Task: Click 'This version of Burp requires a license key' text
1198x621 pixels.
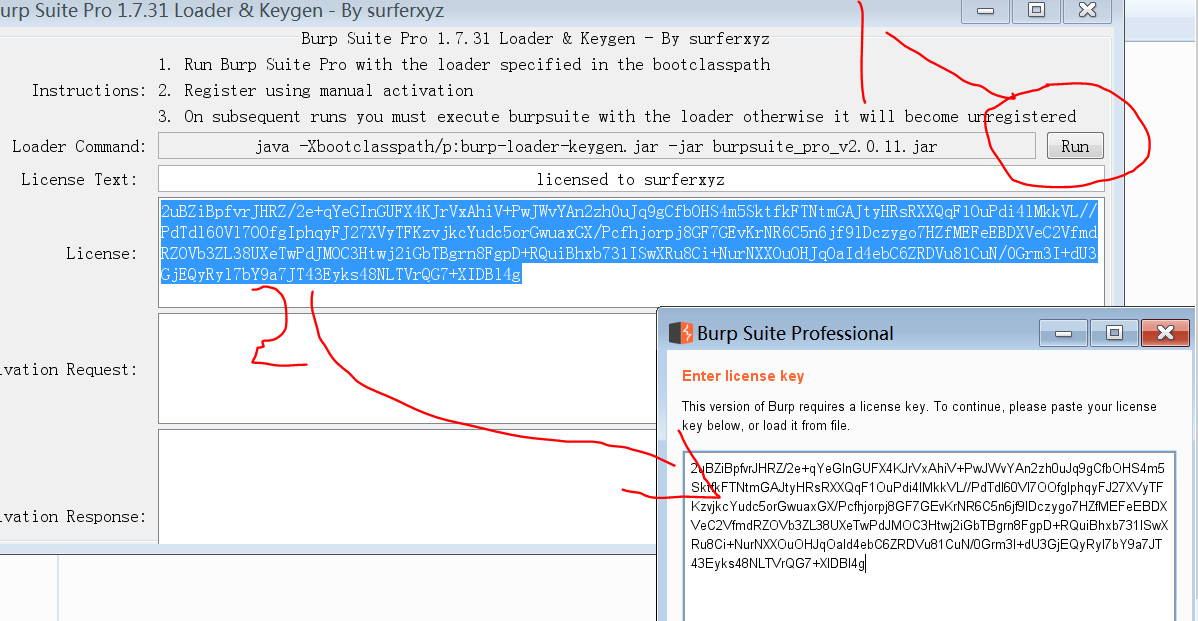Action: click(x=919, y=416)
